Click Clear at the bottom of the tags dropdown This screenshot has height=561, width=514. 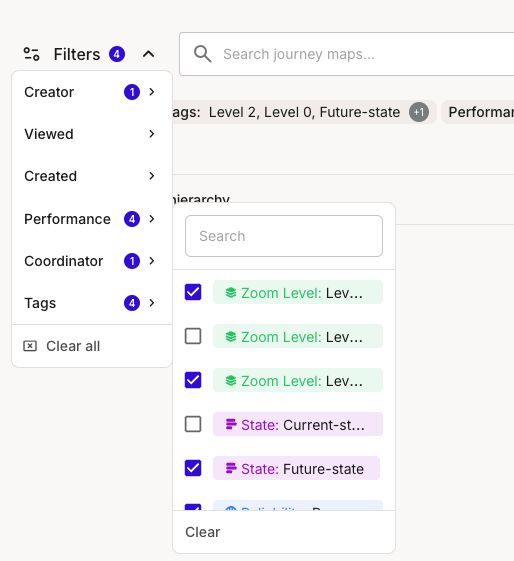click(203, 532)
